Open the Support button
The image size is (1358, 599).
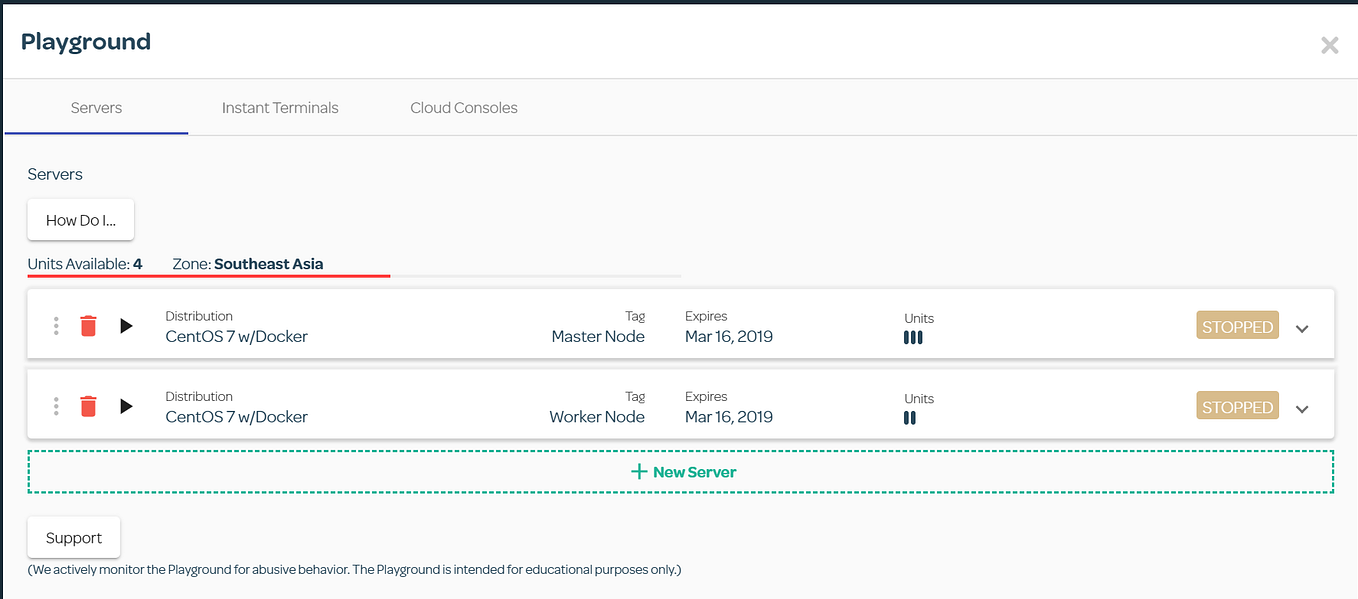74,538
